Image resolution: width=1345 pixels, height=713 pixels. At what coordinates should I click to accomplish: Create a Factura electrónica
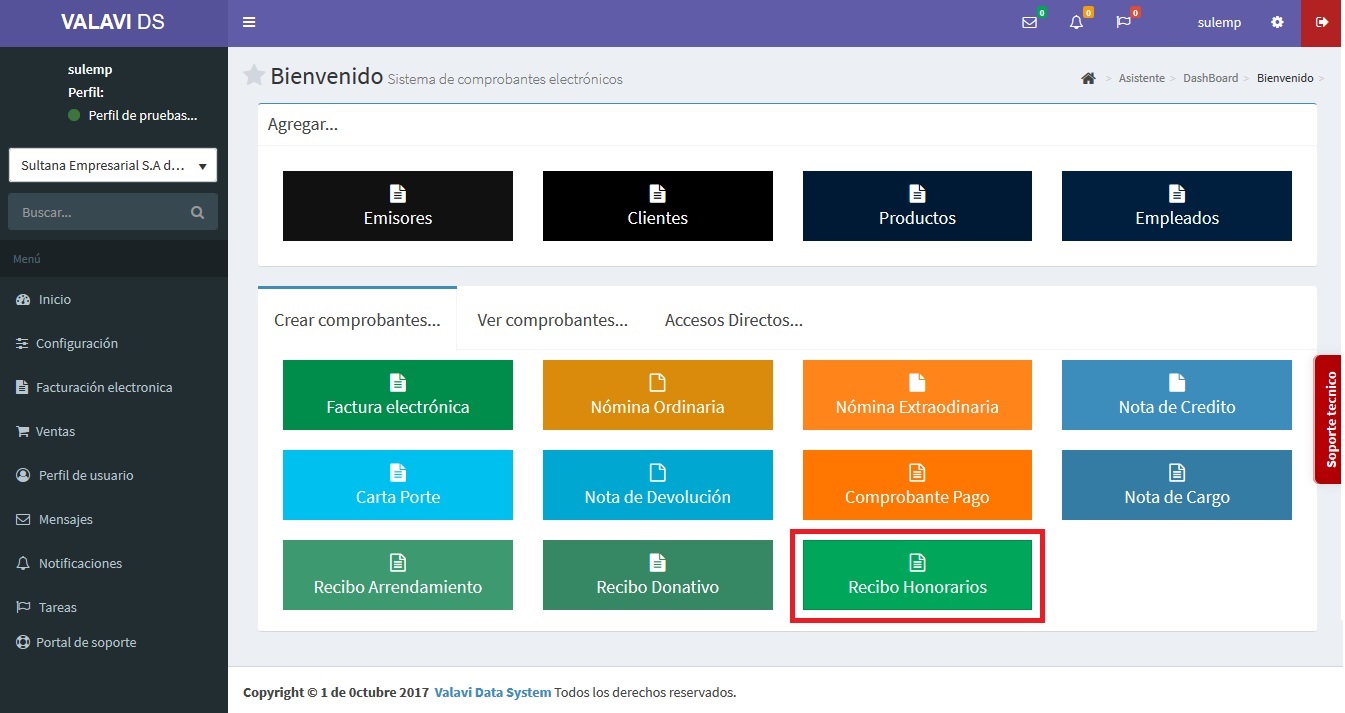[x=397, y=395]
